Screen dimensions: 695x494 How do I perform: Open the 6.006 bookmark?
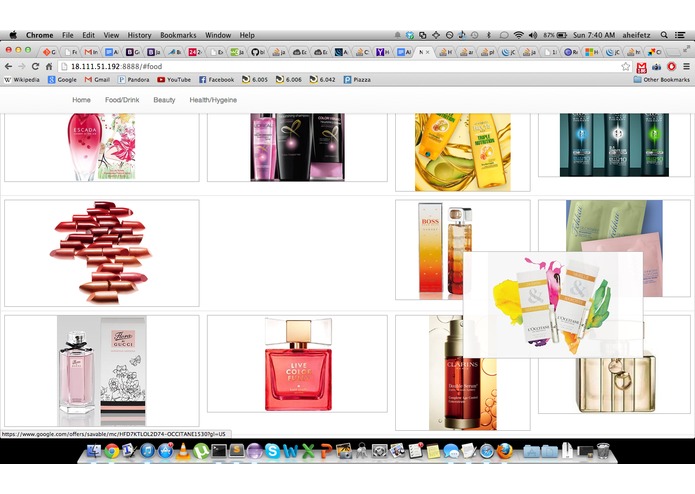coord(289,80)
